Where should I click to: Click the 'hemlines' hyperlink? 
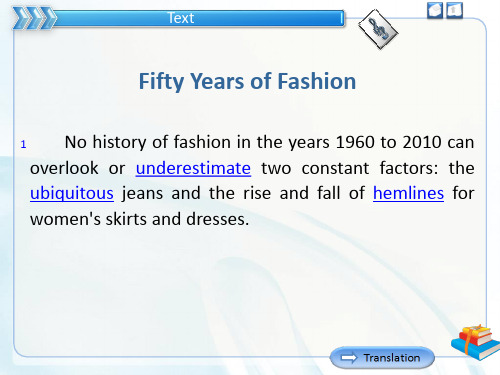pyautogui.click(x=408, y=193)
